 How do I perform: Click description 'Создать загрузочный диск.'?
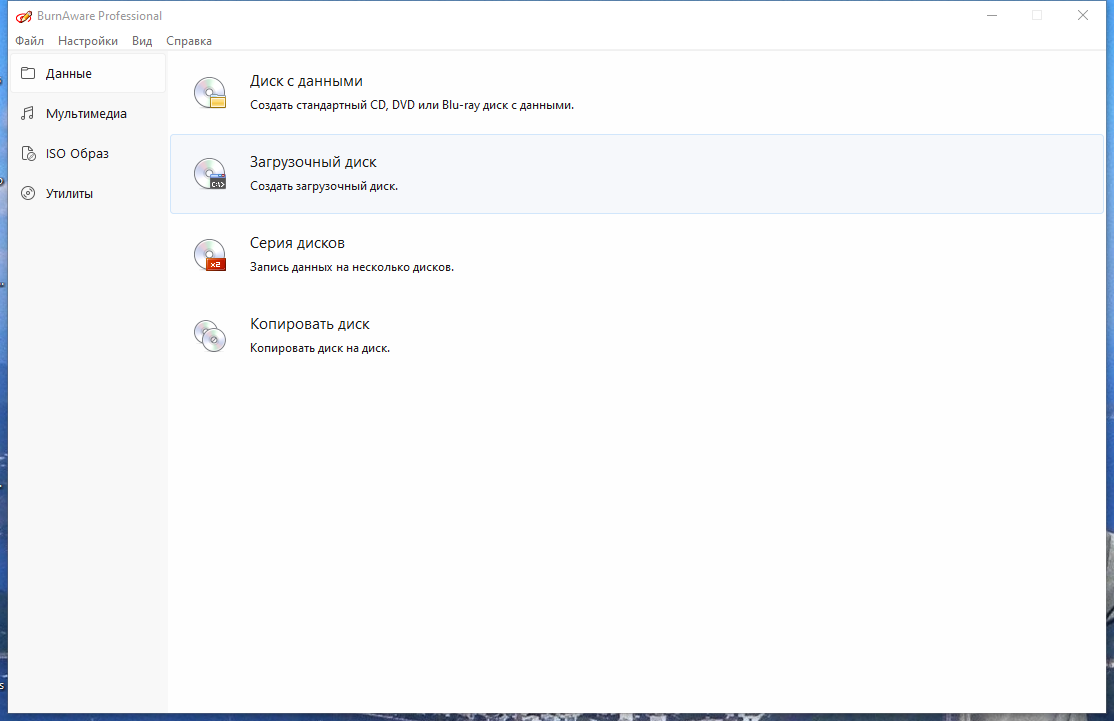324,186
